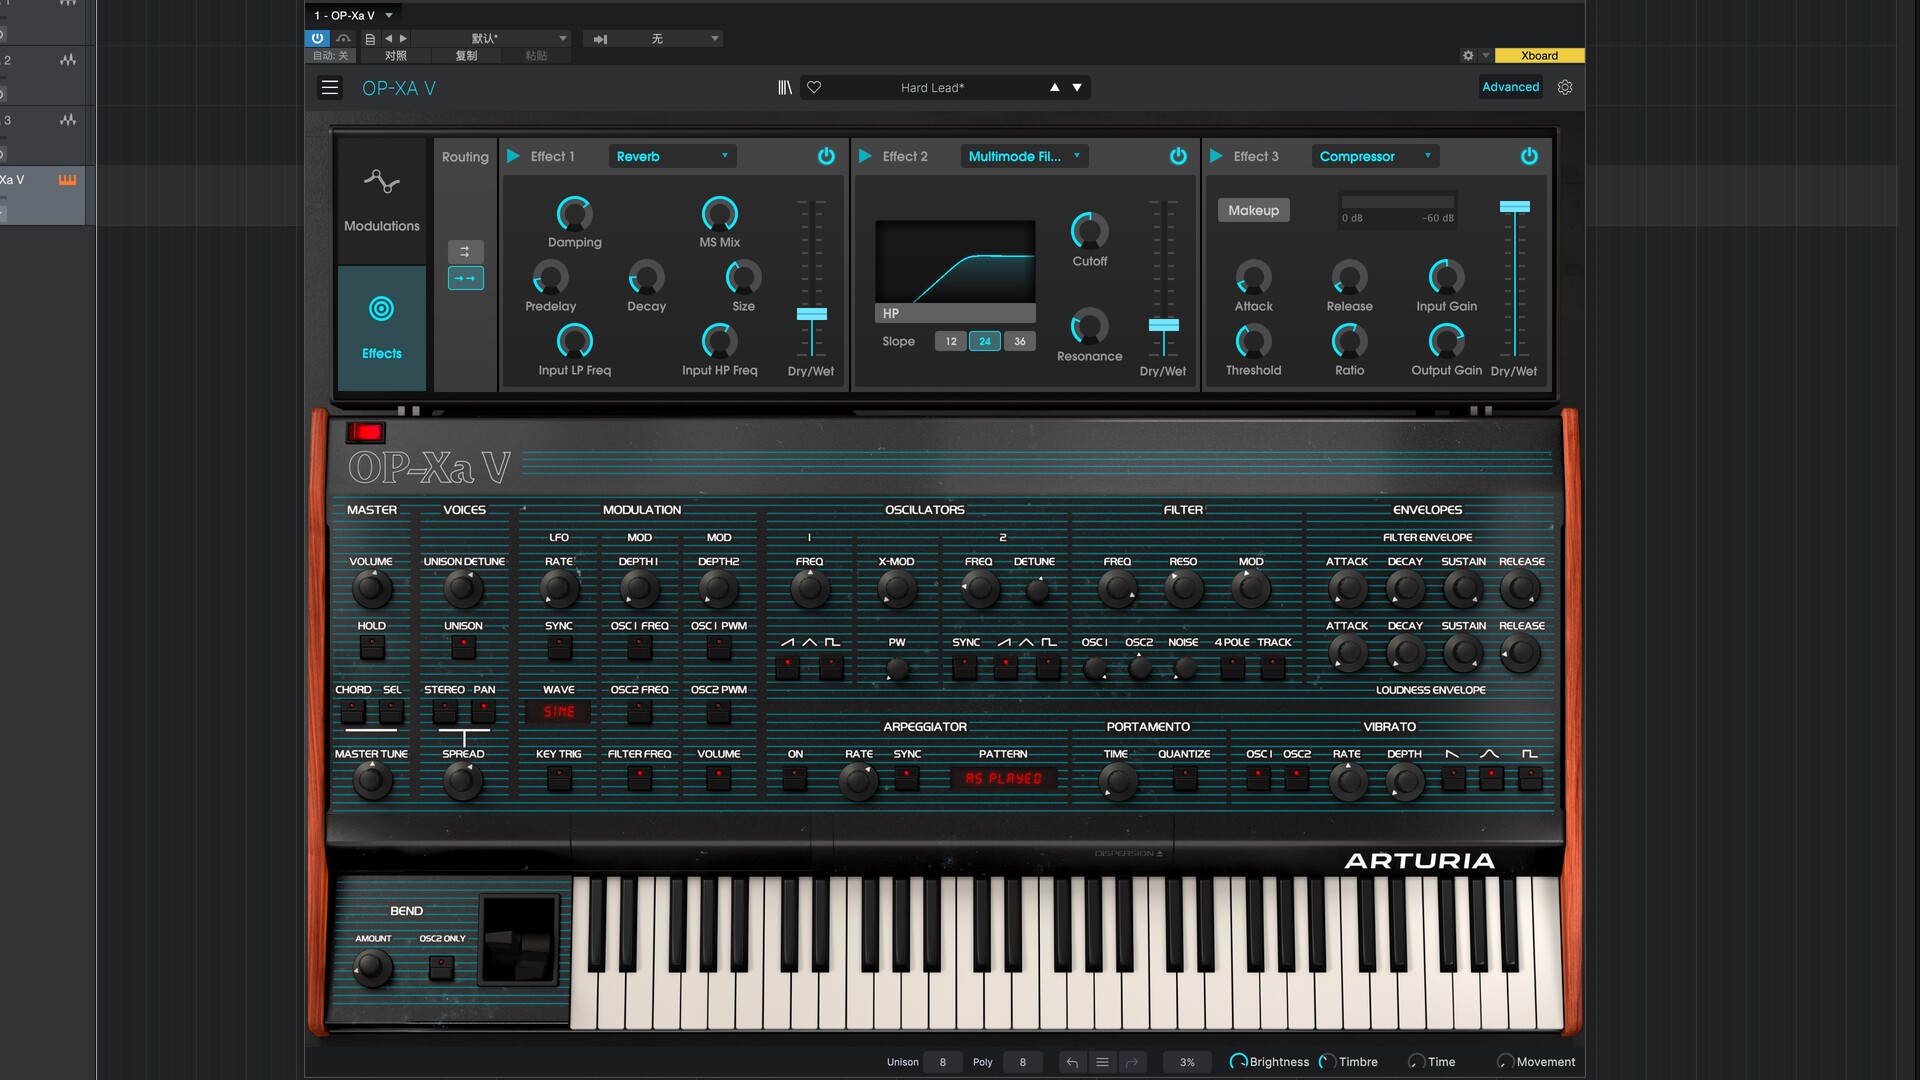Click the HP filter mode selector

click(x=955, y=313)
